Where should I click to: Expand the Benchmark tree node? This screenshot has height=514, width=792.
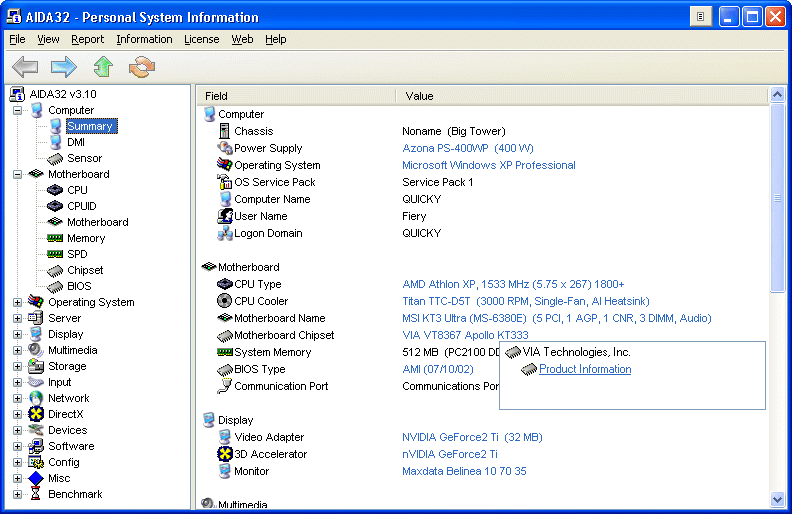click(17, 494)
